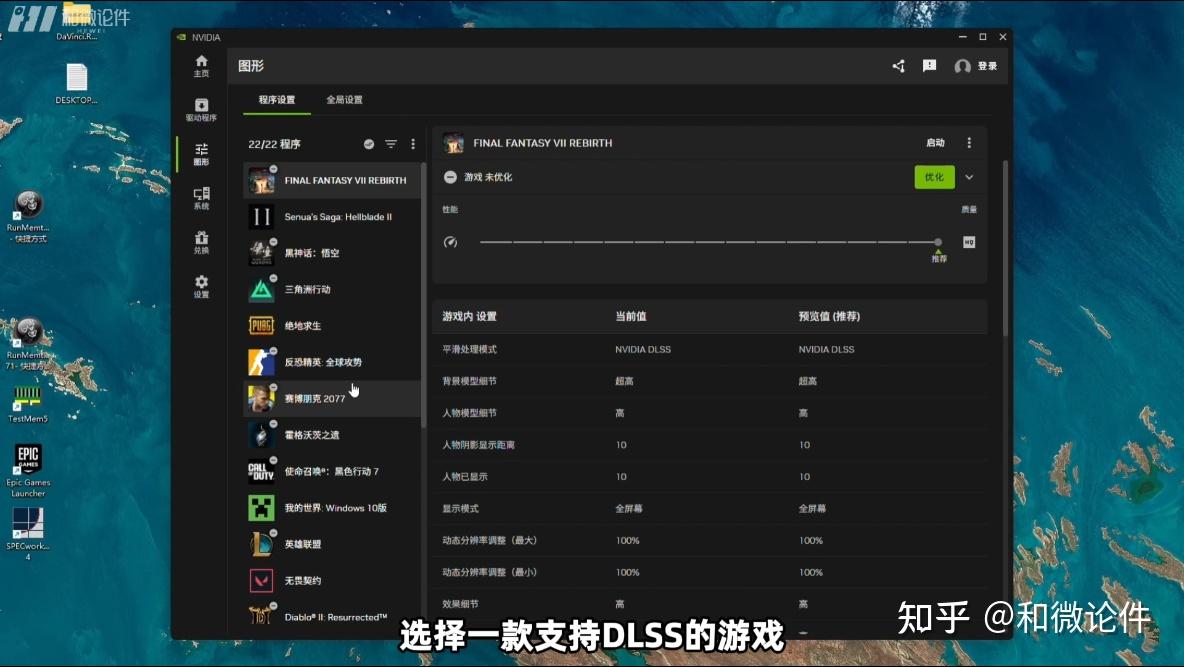
Task: Click the performance-quality slider handle
Action: (938, 242)
